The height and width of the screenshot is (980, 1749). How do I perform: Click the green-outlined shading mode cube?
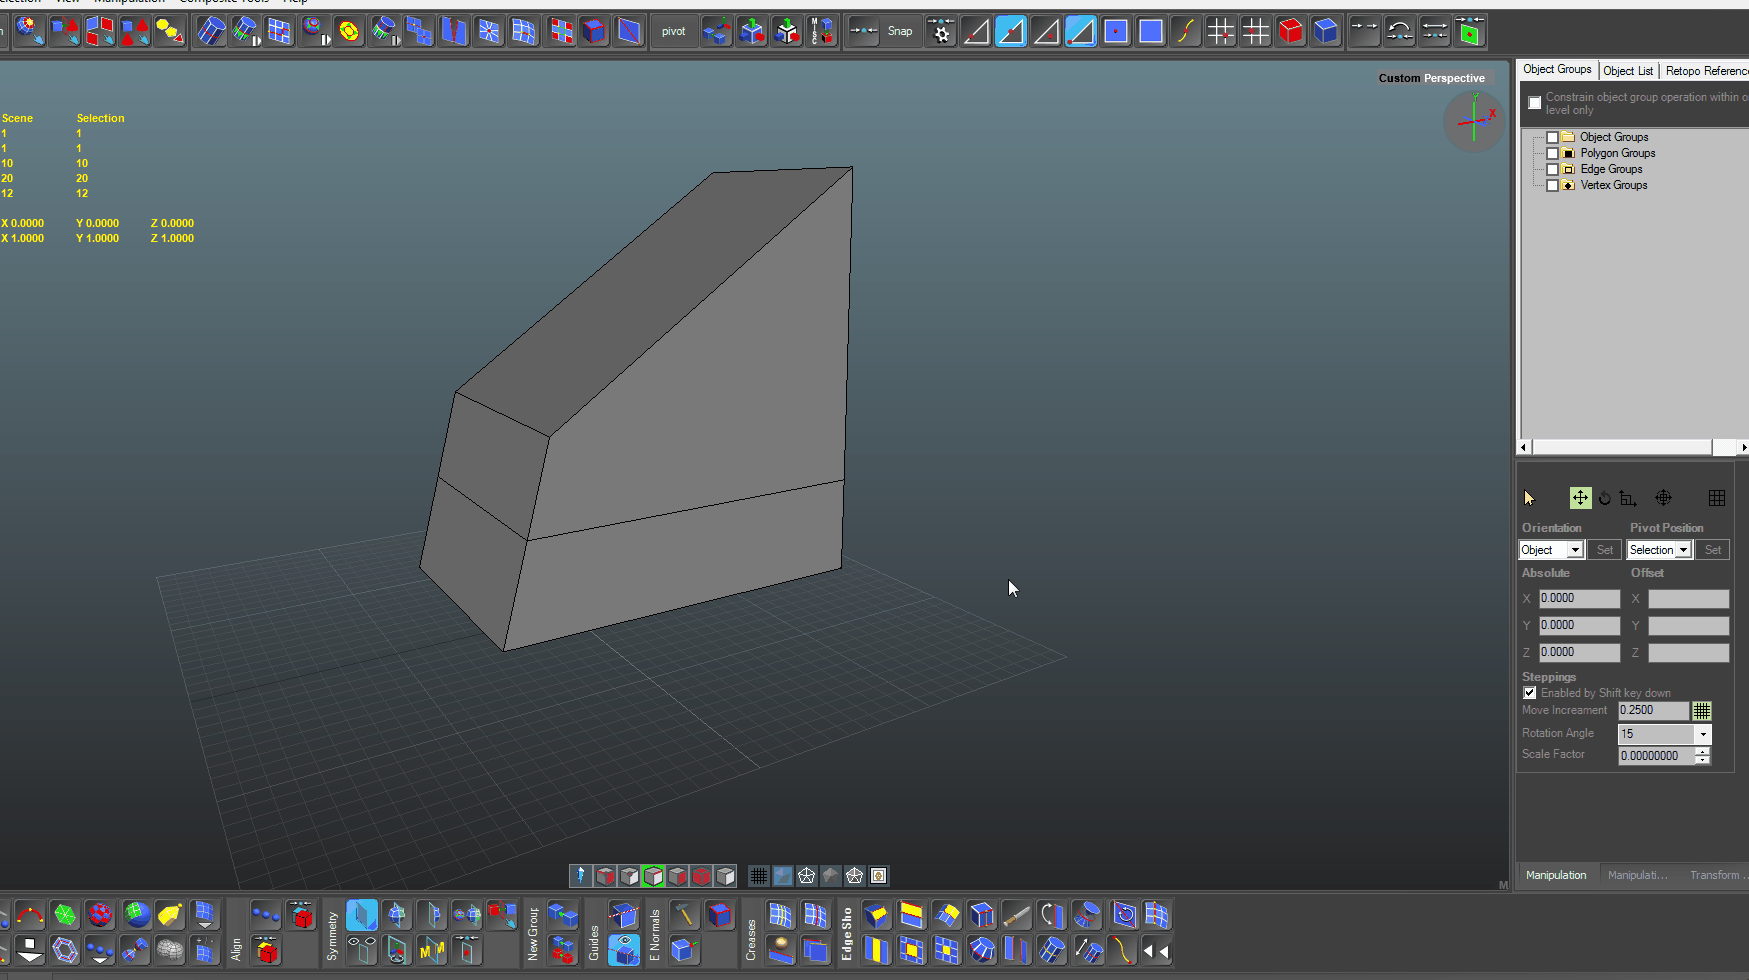pos(653,876)
